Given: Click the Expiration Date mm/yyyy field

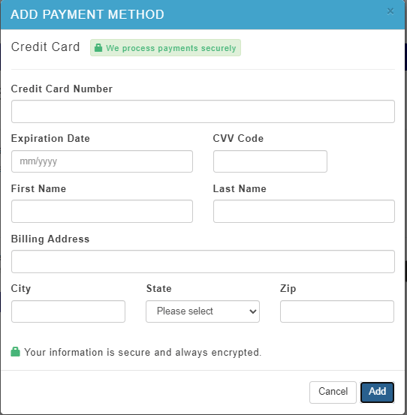Looking at the screenshot, I should pos(102,161).
